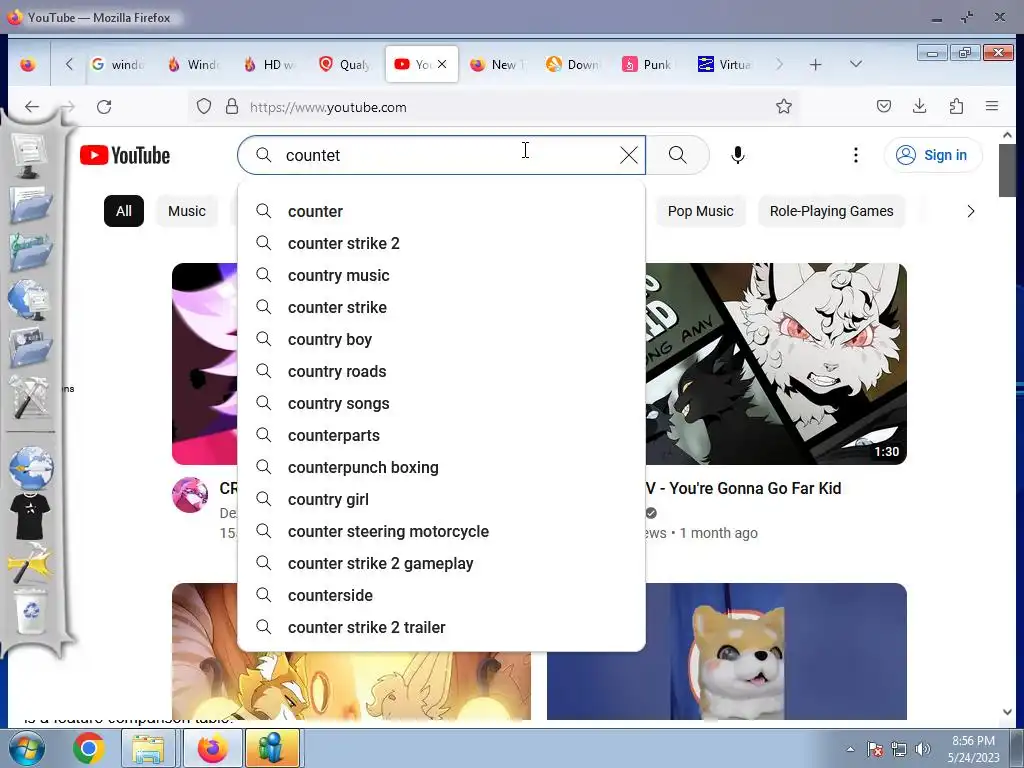
Task: Switch to the 'HD w' tab
Action: click(270, 65)
